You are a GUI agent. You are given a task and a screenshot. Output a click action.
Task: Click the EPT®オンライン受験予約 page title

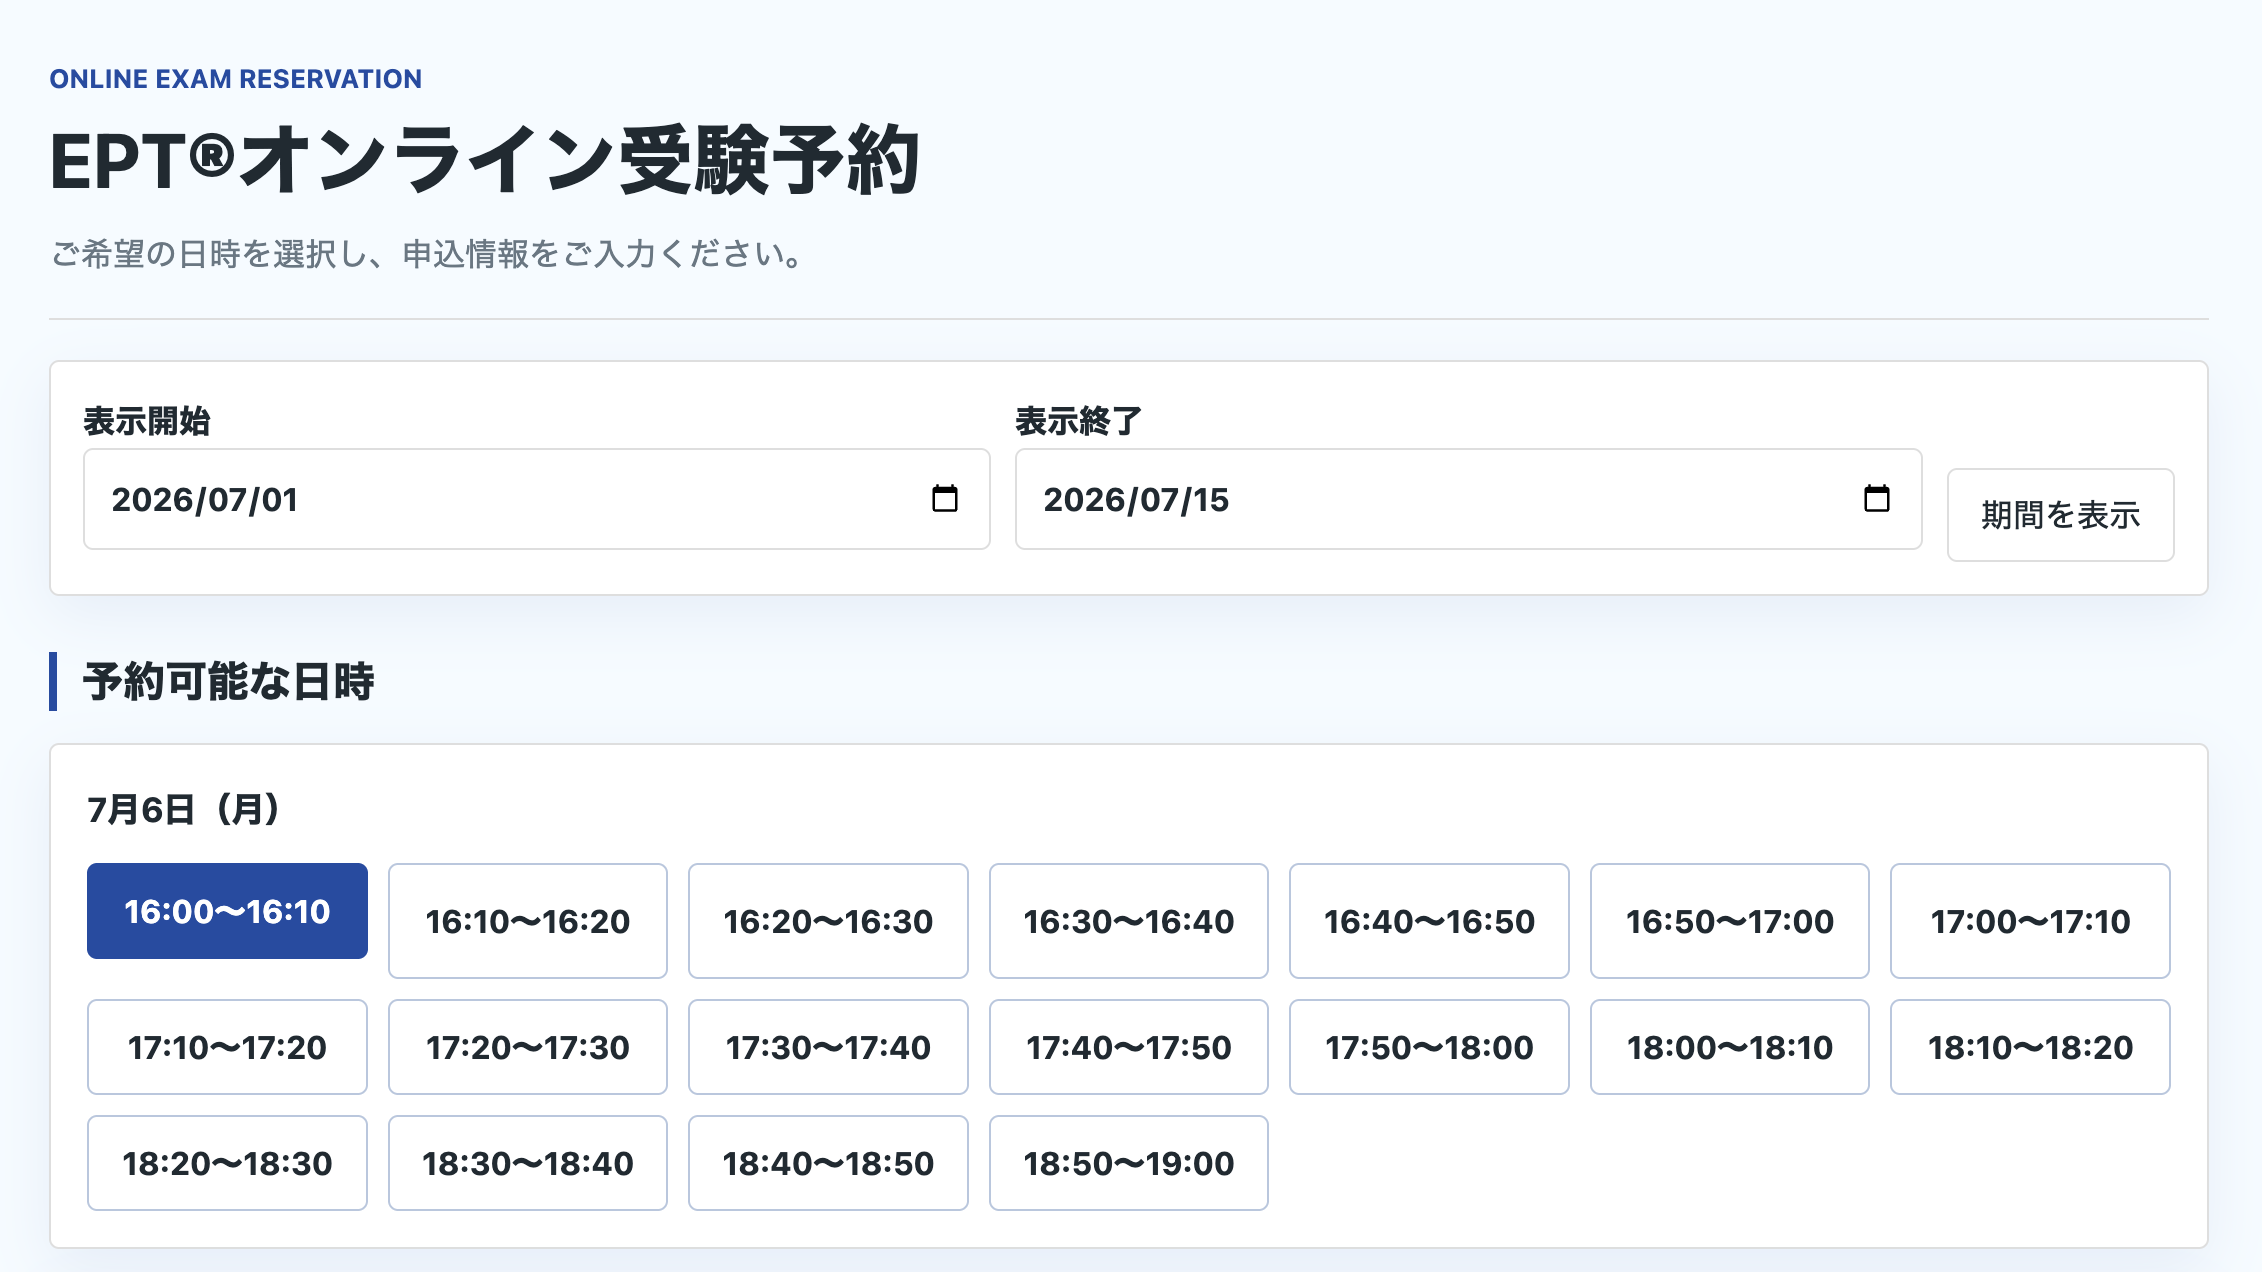(484, 160)
